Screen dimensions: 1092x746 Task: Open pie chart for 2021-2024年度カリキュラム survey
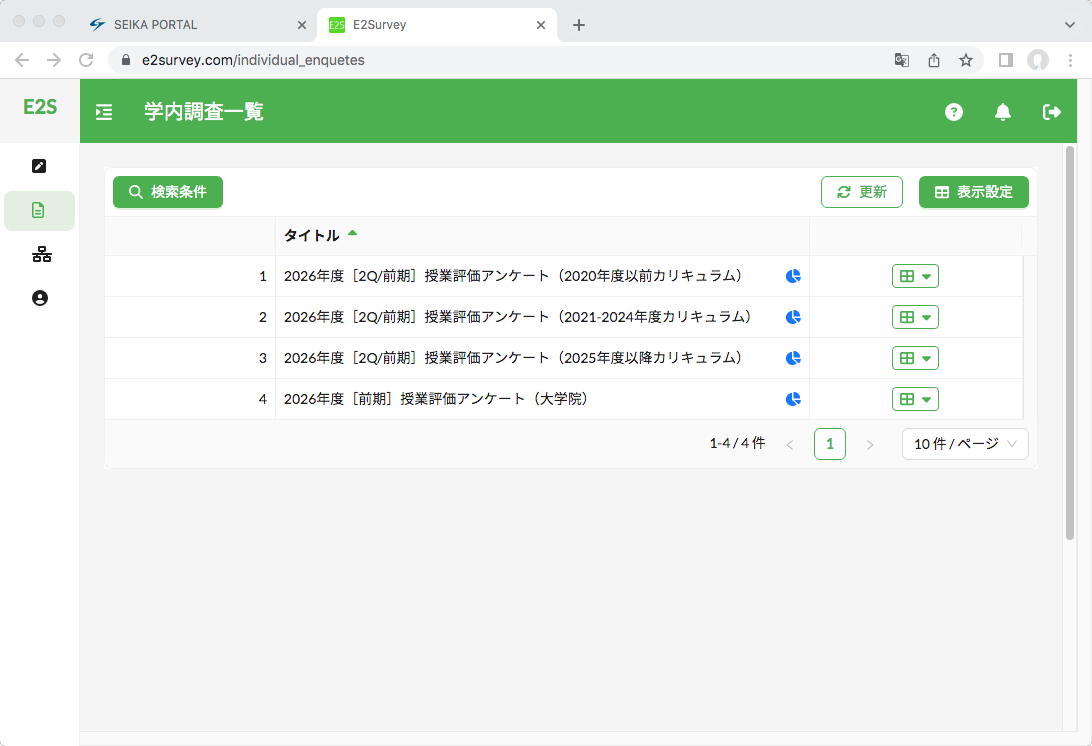[793, 317]
